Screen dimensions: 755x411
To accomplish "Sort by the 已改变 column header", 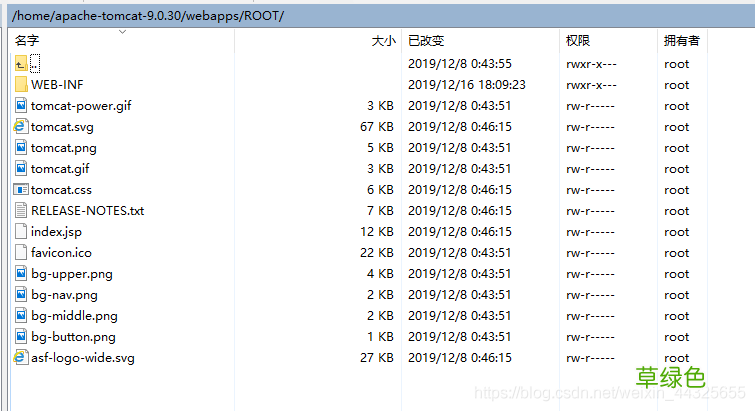I will click(426, 41).
